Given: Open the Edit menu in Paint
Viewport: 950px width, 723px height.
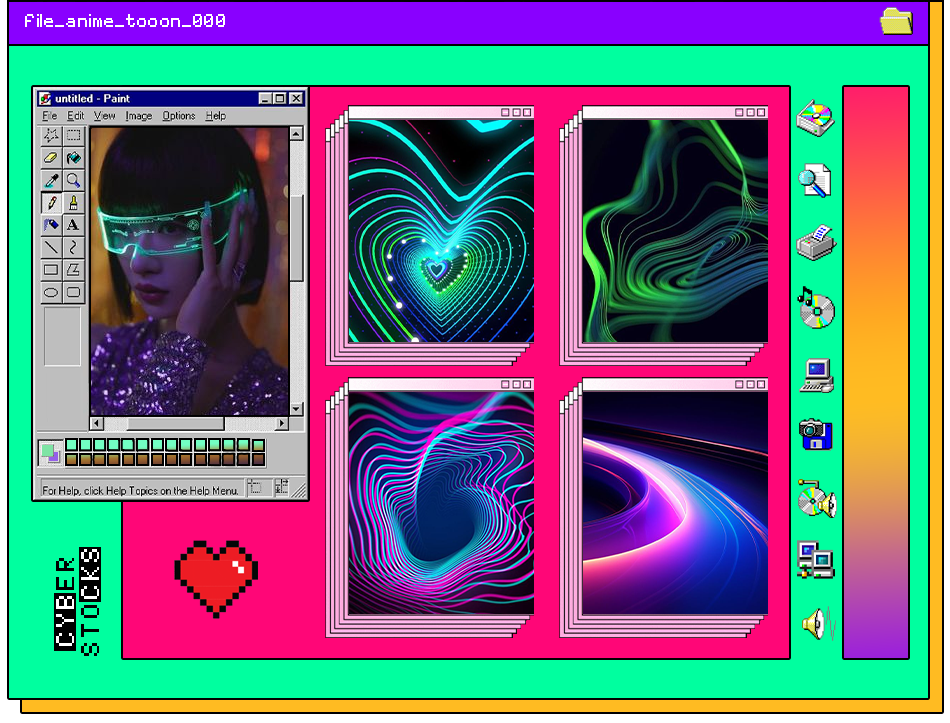Looking at the screenshot, I should pos(75,116).
